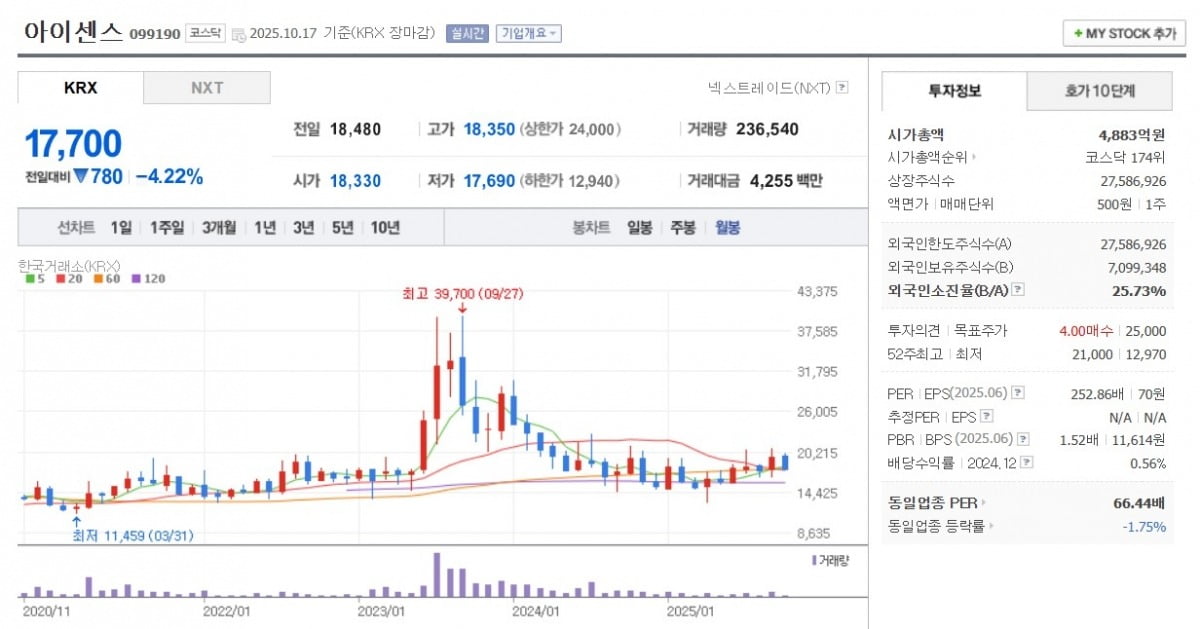The width and height of the screenshot is (1200, 629).
Task: Click the help icon next to PER | EPS(2025.06)
Action: [x=1017, y=393]
